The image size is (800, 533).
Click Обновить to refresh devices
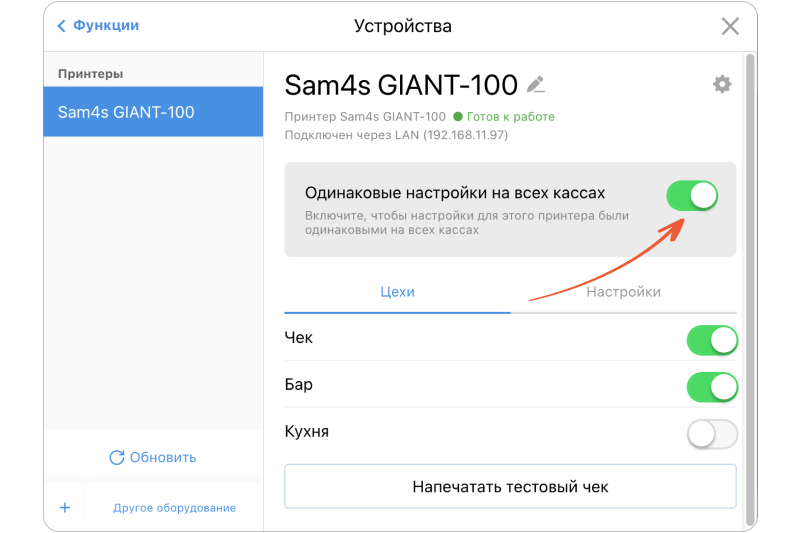coord(153,458)
